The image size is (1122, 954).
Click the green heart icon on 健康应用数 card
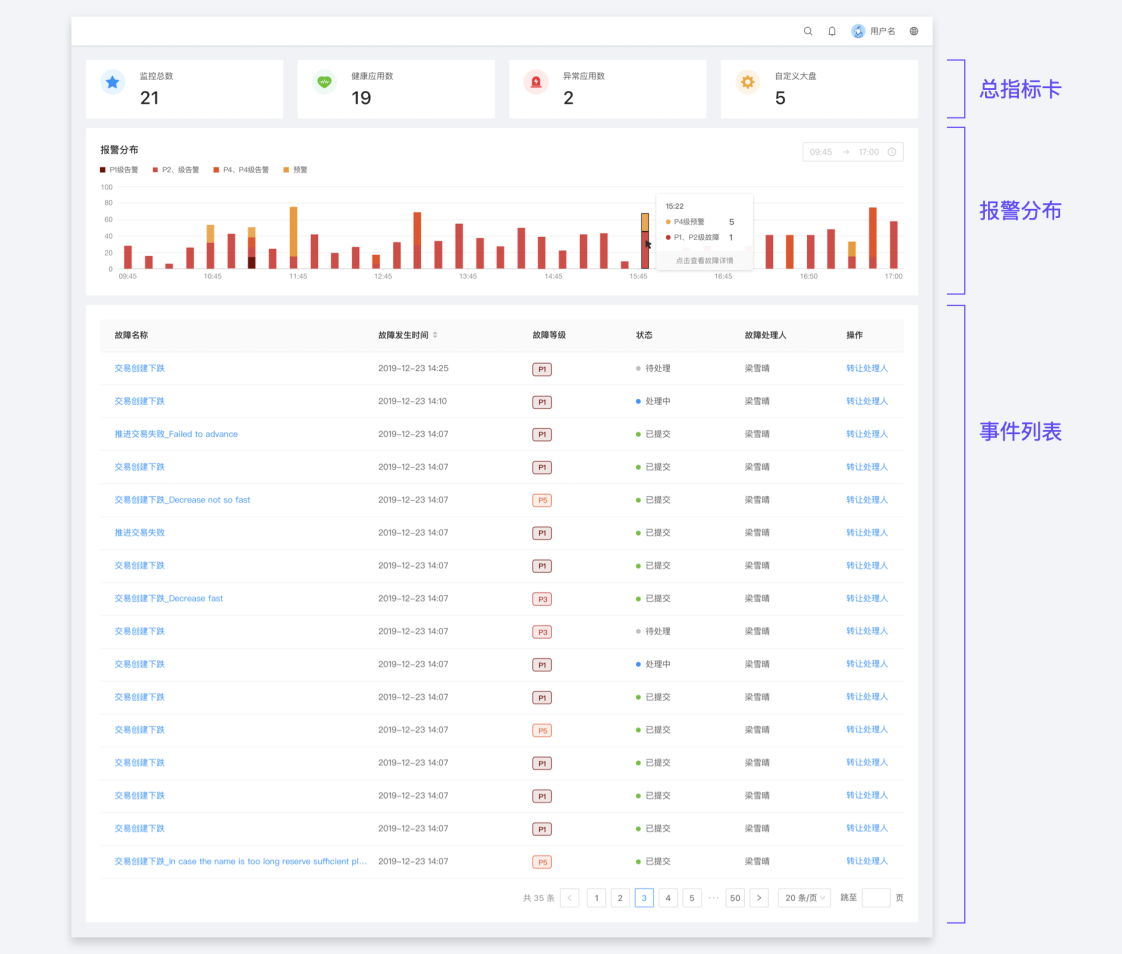[324, 82]
